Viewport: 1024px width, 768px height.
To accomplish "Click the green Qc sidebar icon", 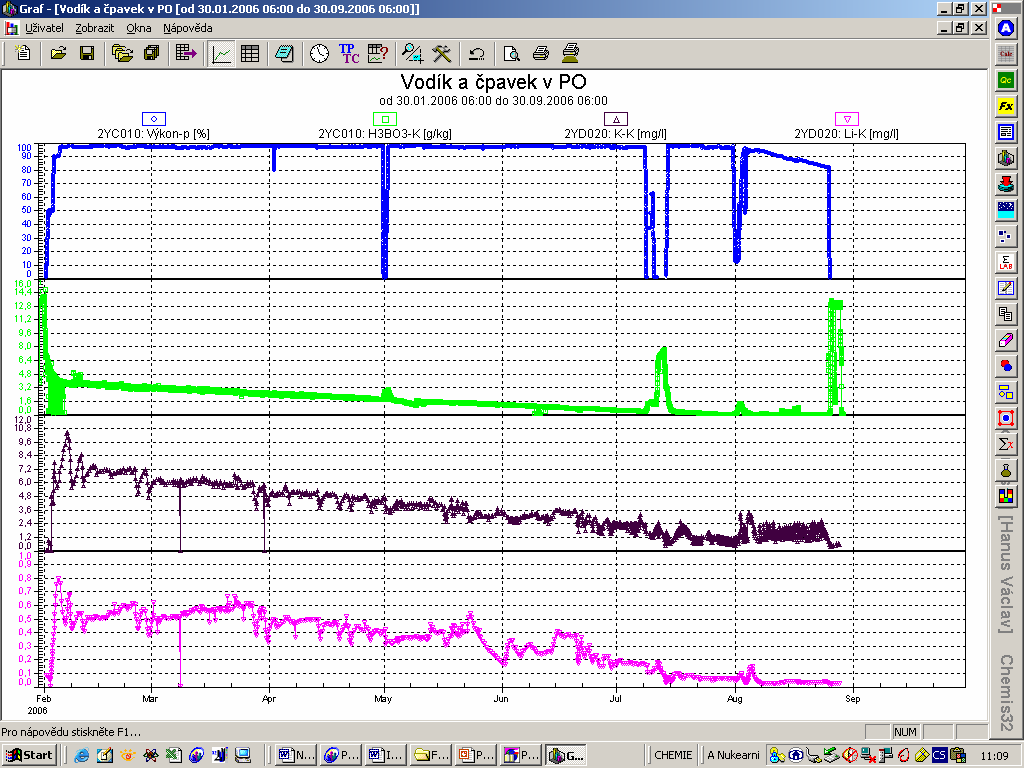I will point(1006,80).
